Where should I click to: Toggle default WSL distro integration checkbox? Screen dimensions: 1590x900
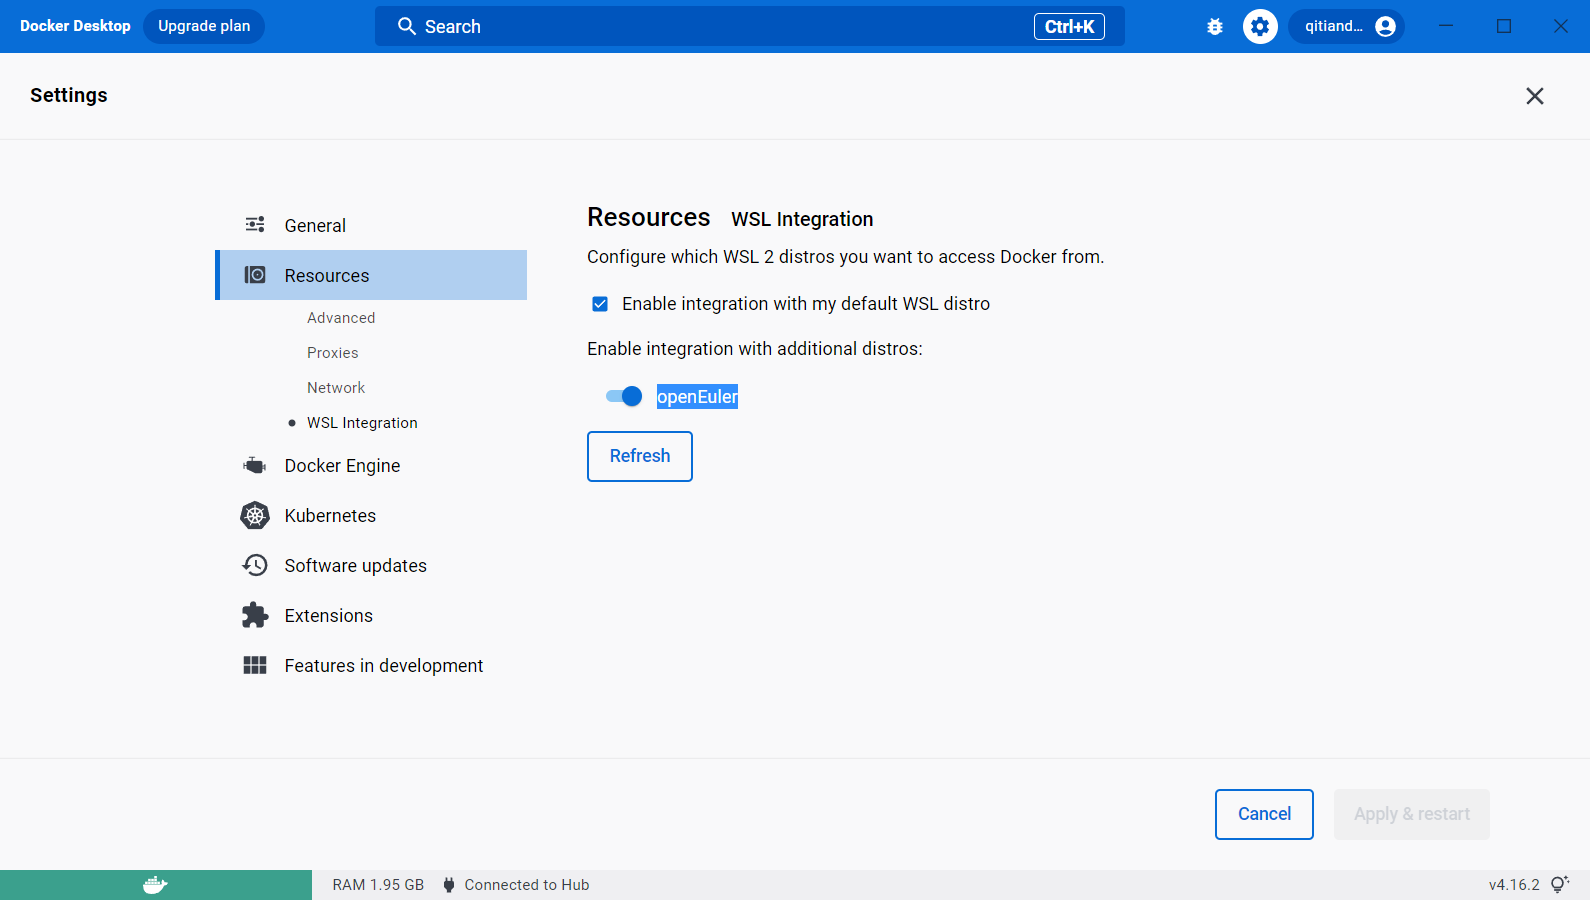(x=600, y=304)
